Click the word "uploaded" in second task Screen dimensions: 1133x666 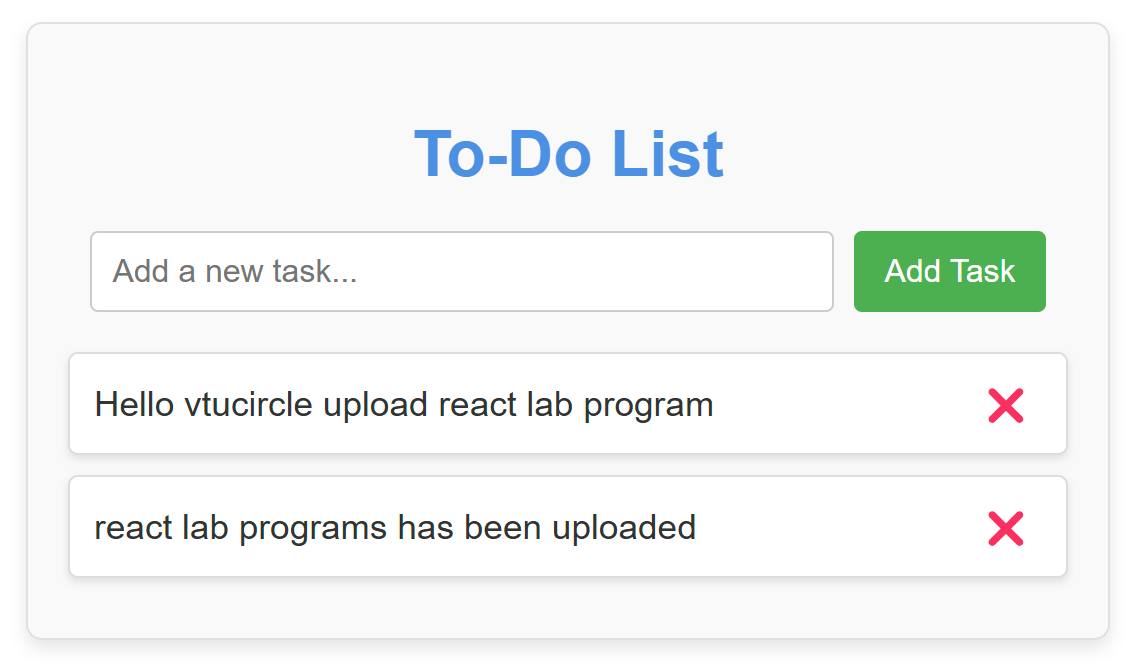[x=624, y=528]
